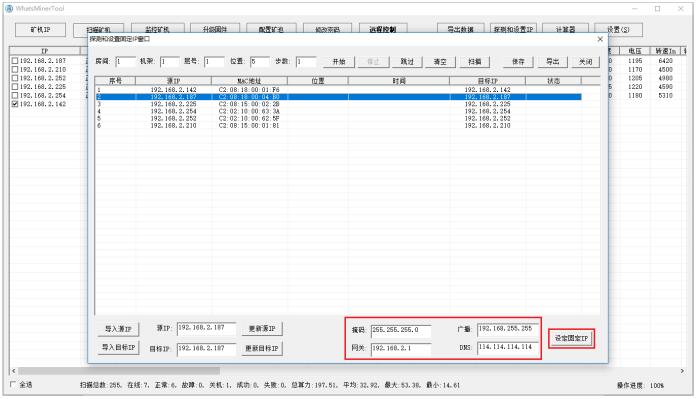Click the MAC地址 column header
This screenshot has height=399, width=697.
pyautogui.click(x=249, y=81)
